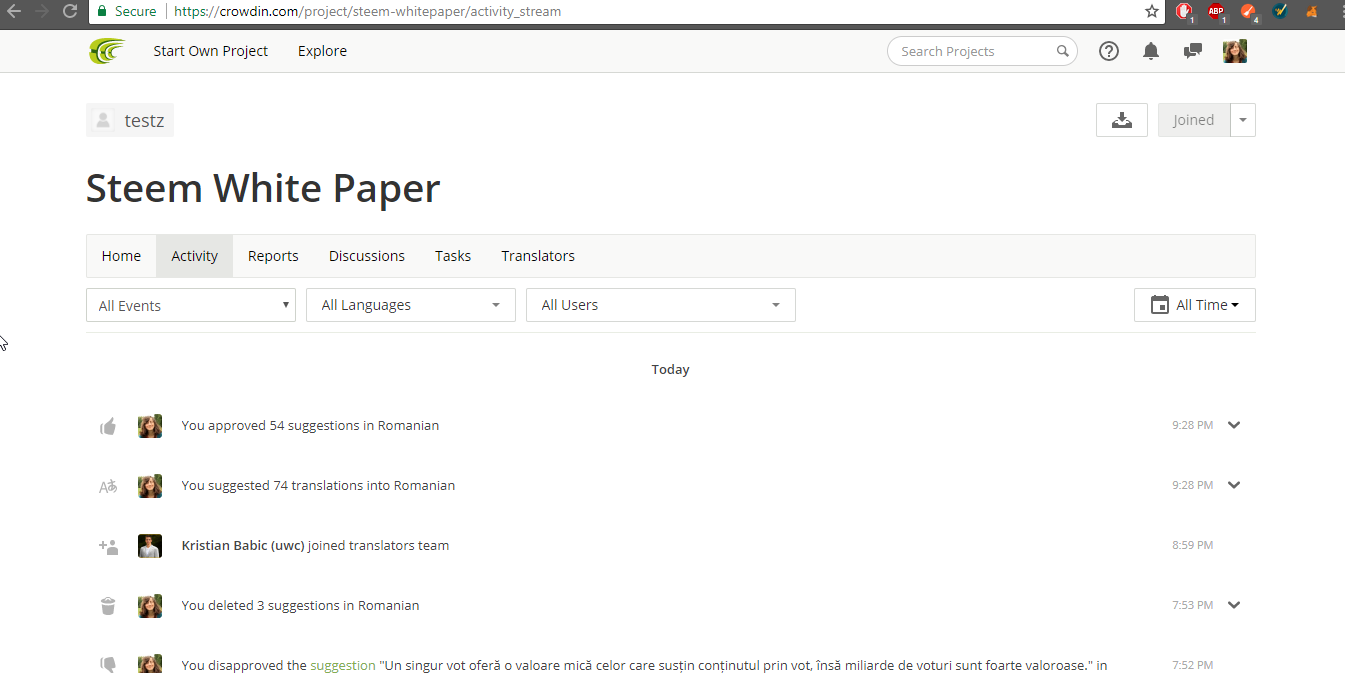Open the help question mark icon
This screenshot has height=673, width=1345.
1109,51
